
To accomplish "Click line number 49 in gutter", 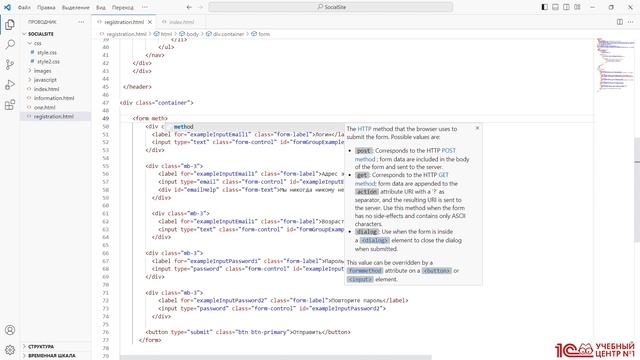I will pyautogui.click(x=106, y=118).
